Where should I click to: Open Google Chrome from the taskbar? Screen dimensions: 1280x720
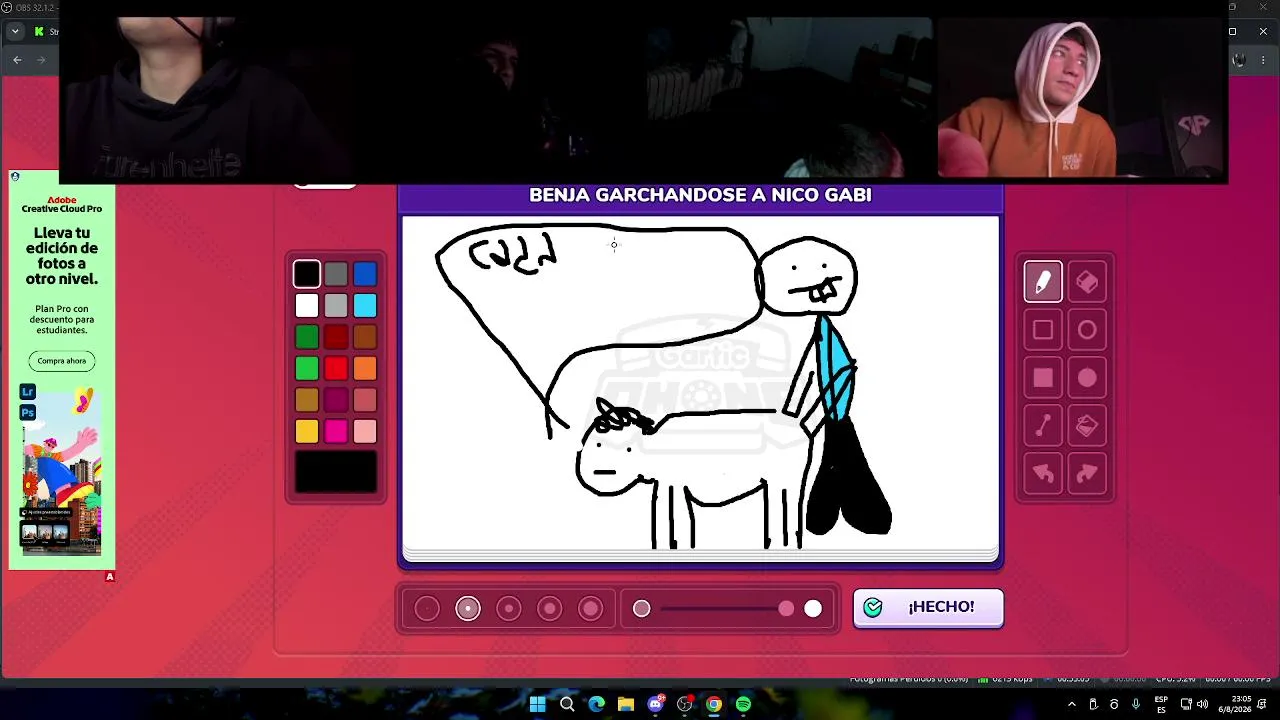(714, 704)
